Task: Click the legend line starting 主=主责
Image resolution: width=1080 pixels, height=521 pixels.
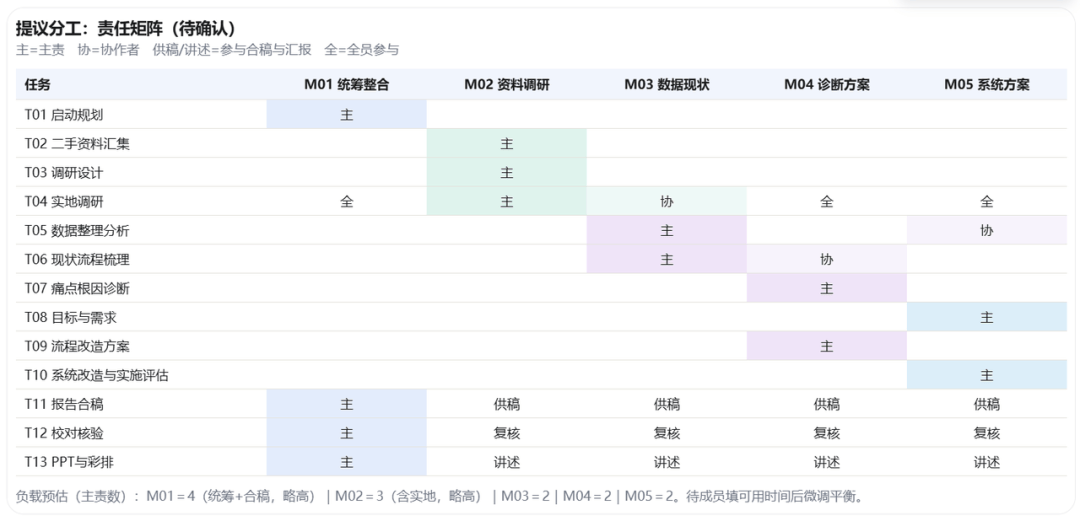Action: point(207,50)
